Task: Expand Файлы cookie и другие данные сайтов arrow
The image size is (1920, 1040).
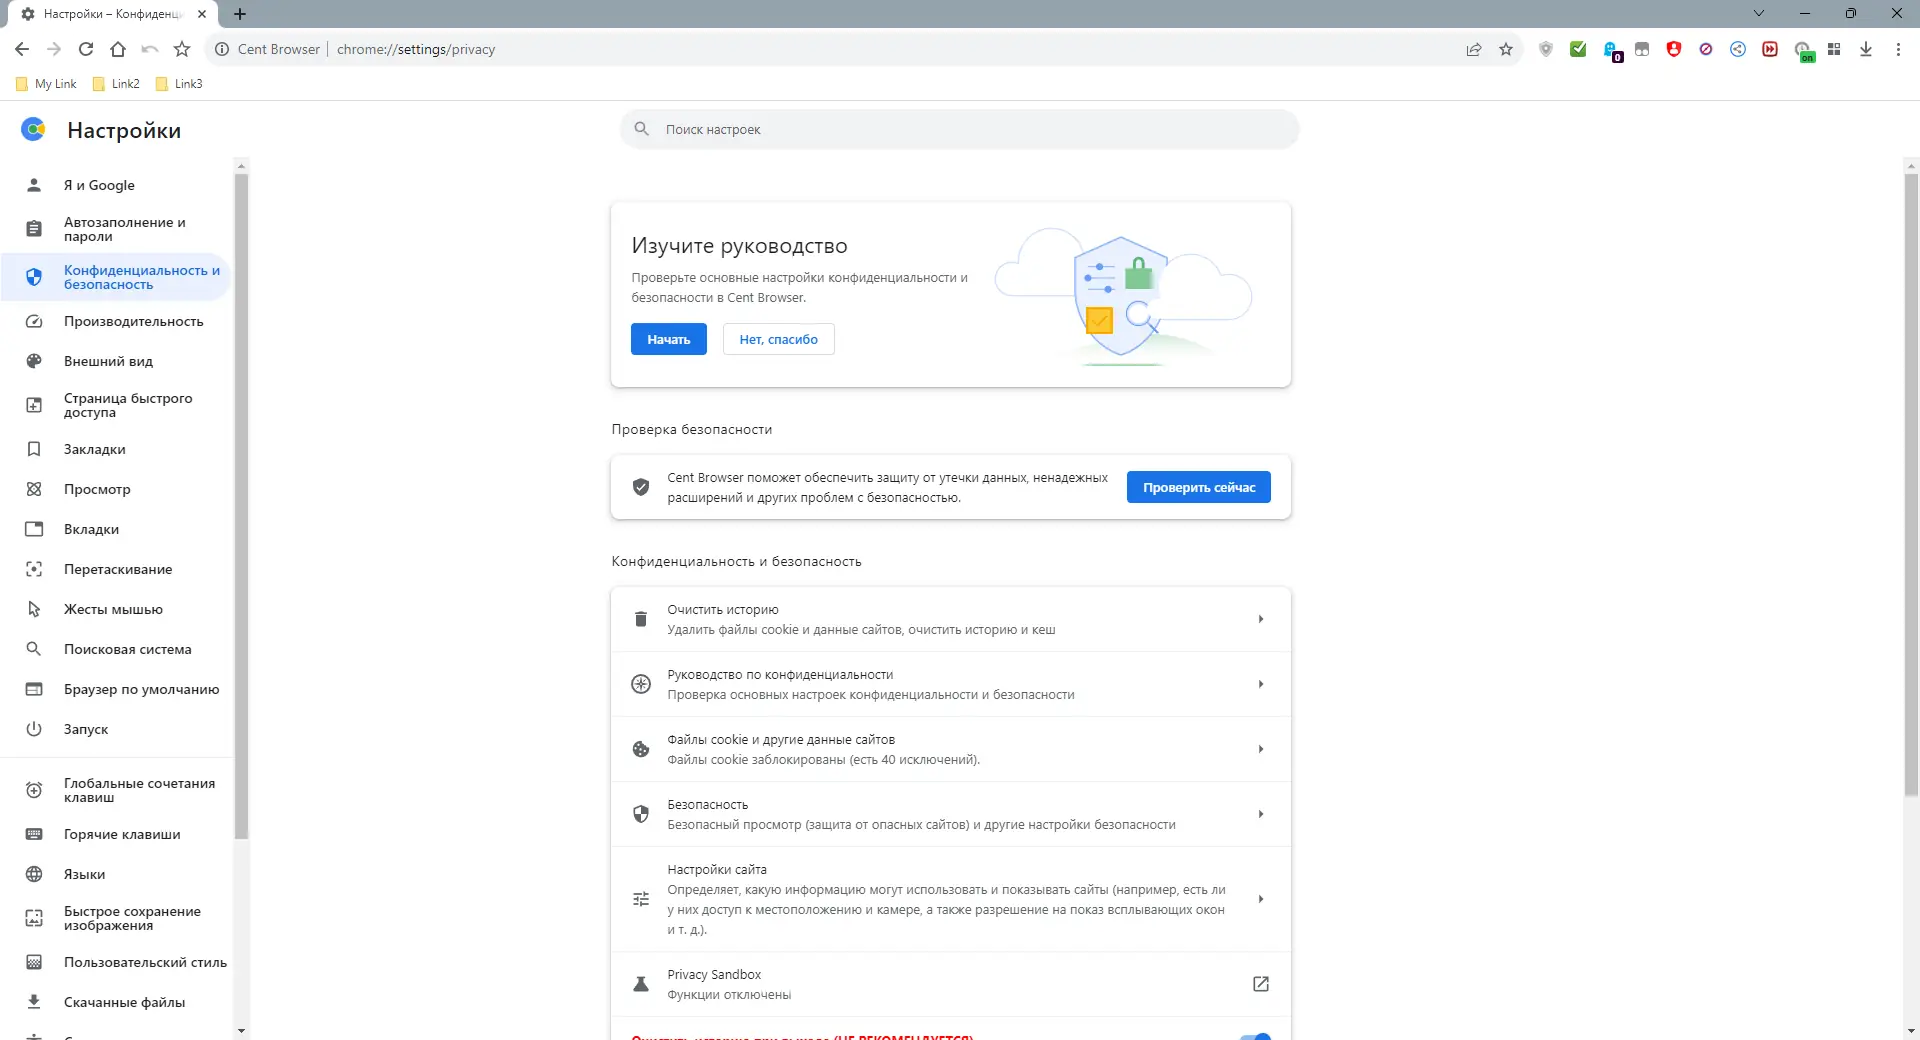Action: tap(1261, 749)
